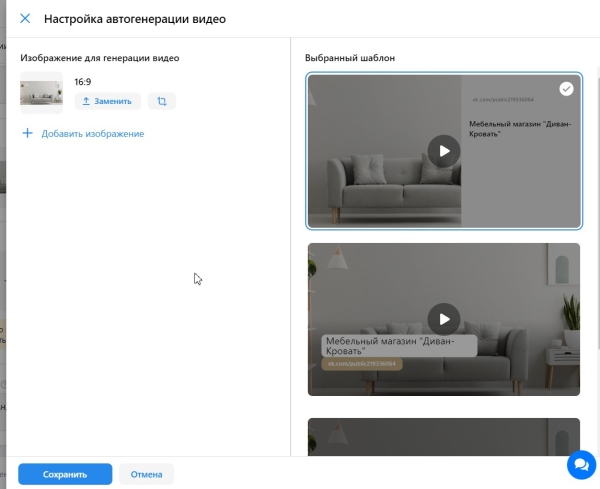Toggle the checkmark on the selected template

pyautogui.click(x=566, y=89)
